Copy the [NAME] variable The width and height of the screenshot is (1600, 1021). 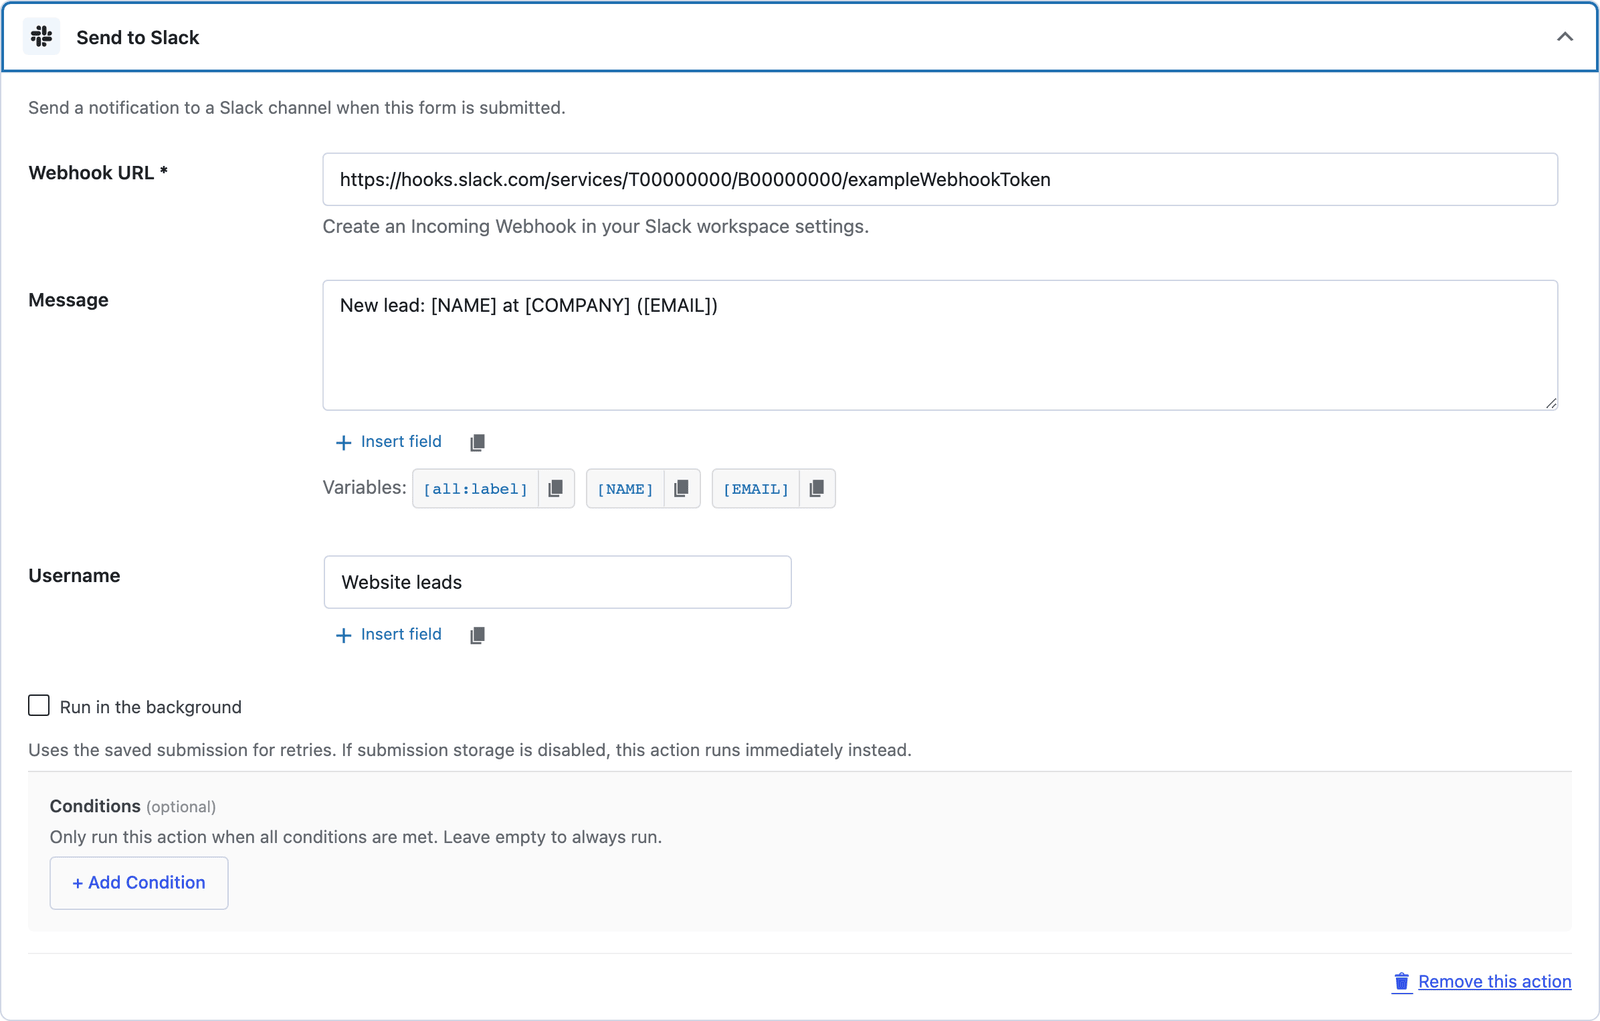tap(682, 488)
